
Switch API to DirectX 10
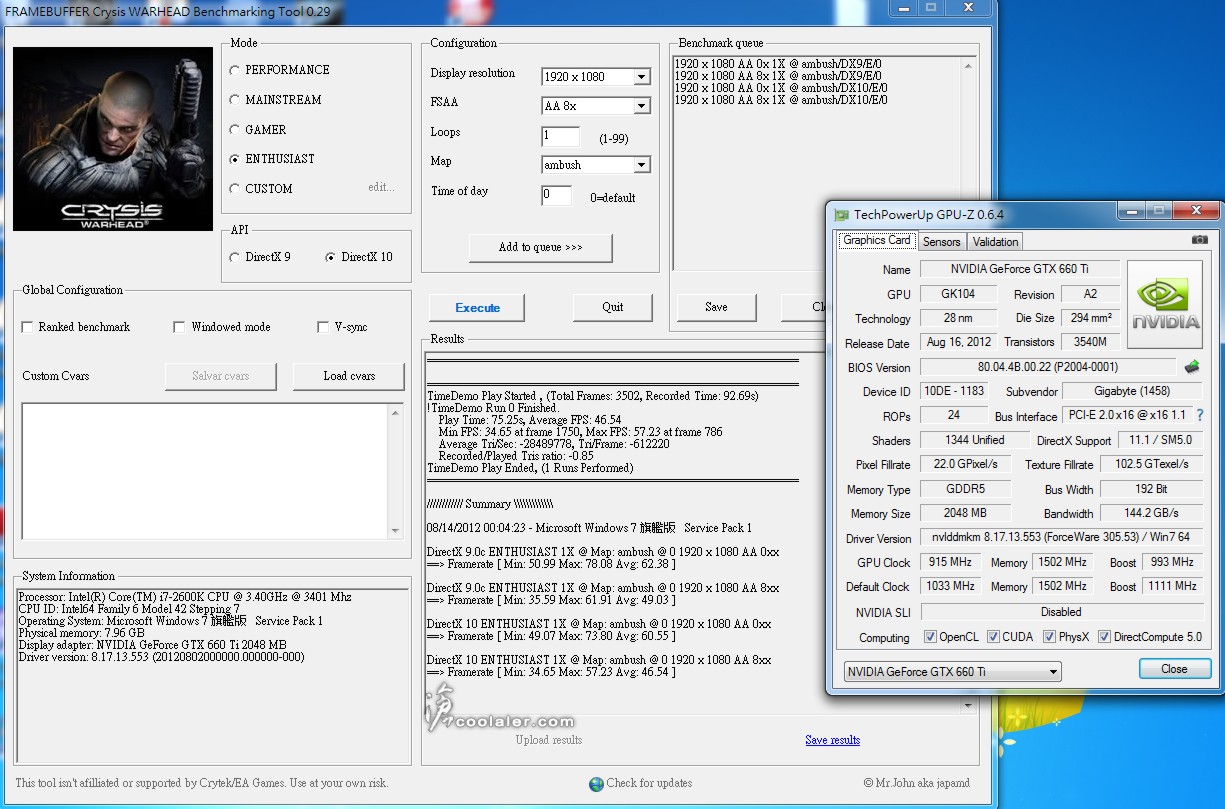point(331,257)
